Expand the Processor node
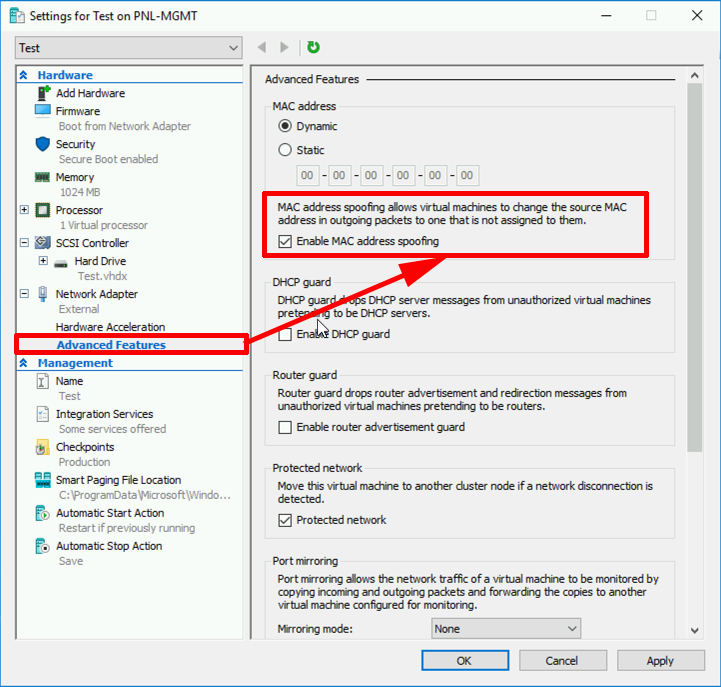Viewport: 721px width, 687px height. pos(24,210)
